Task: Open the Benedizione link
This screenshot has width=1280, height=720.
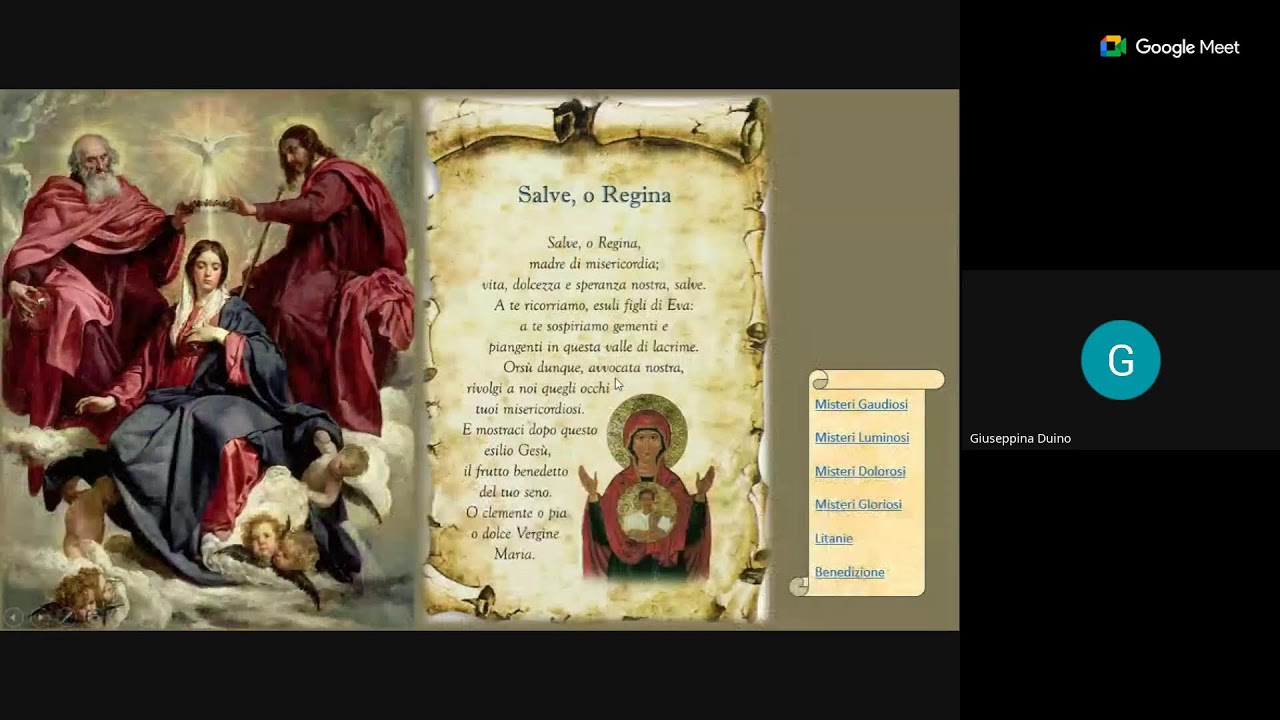Action: click(849, 572)
